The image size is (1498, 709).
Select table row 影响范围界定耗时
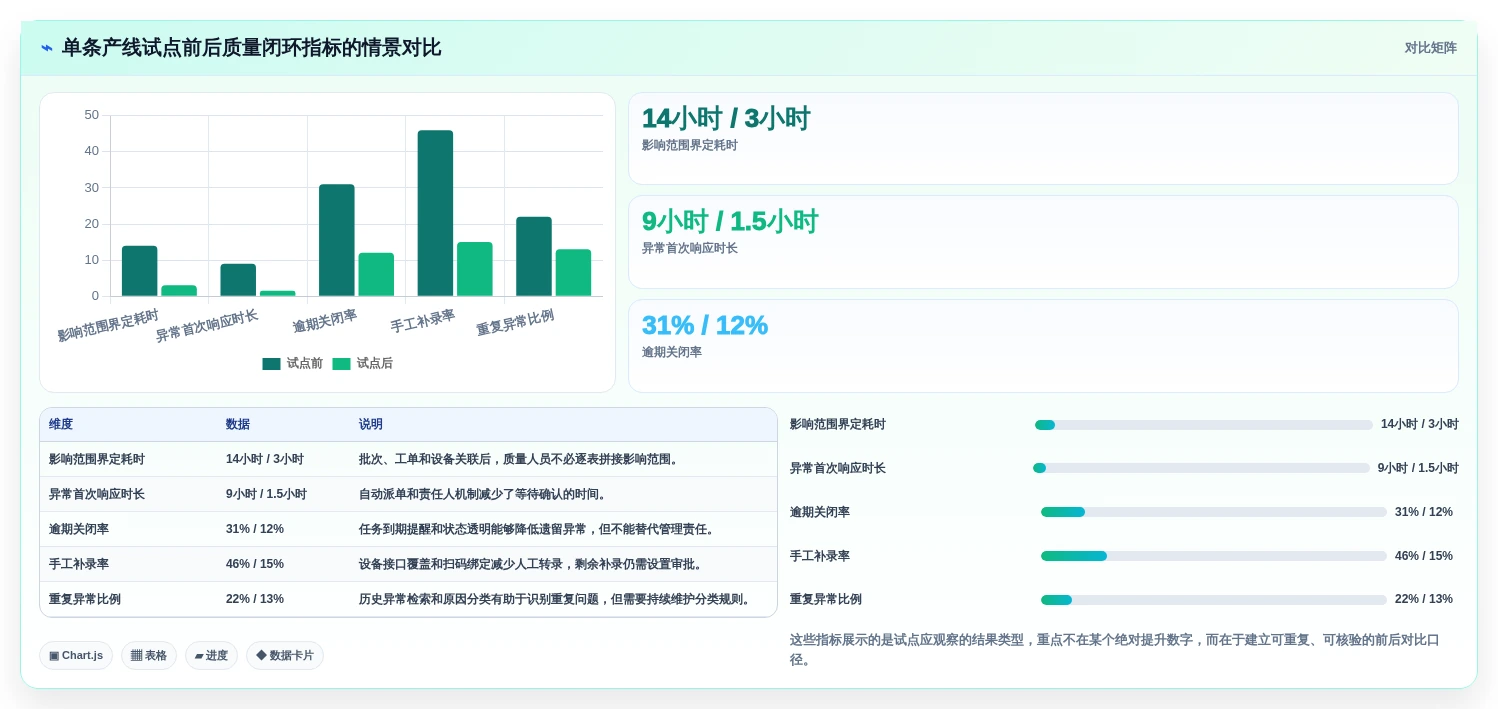point(408,460)
